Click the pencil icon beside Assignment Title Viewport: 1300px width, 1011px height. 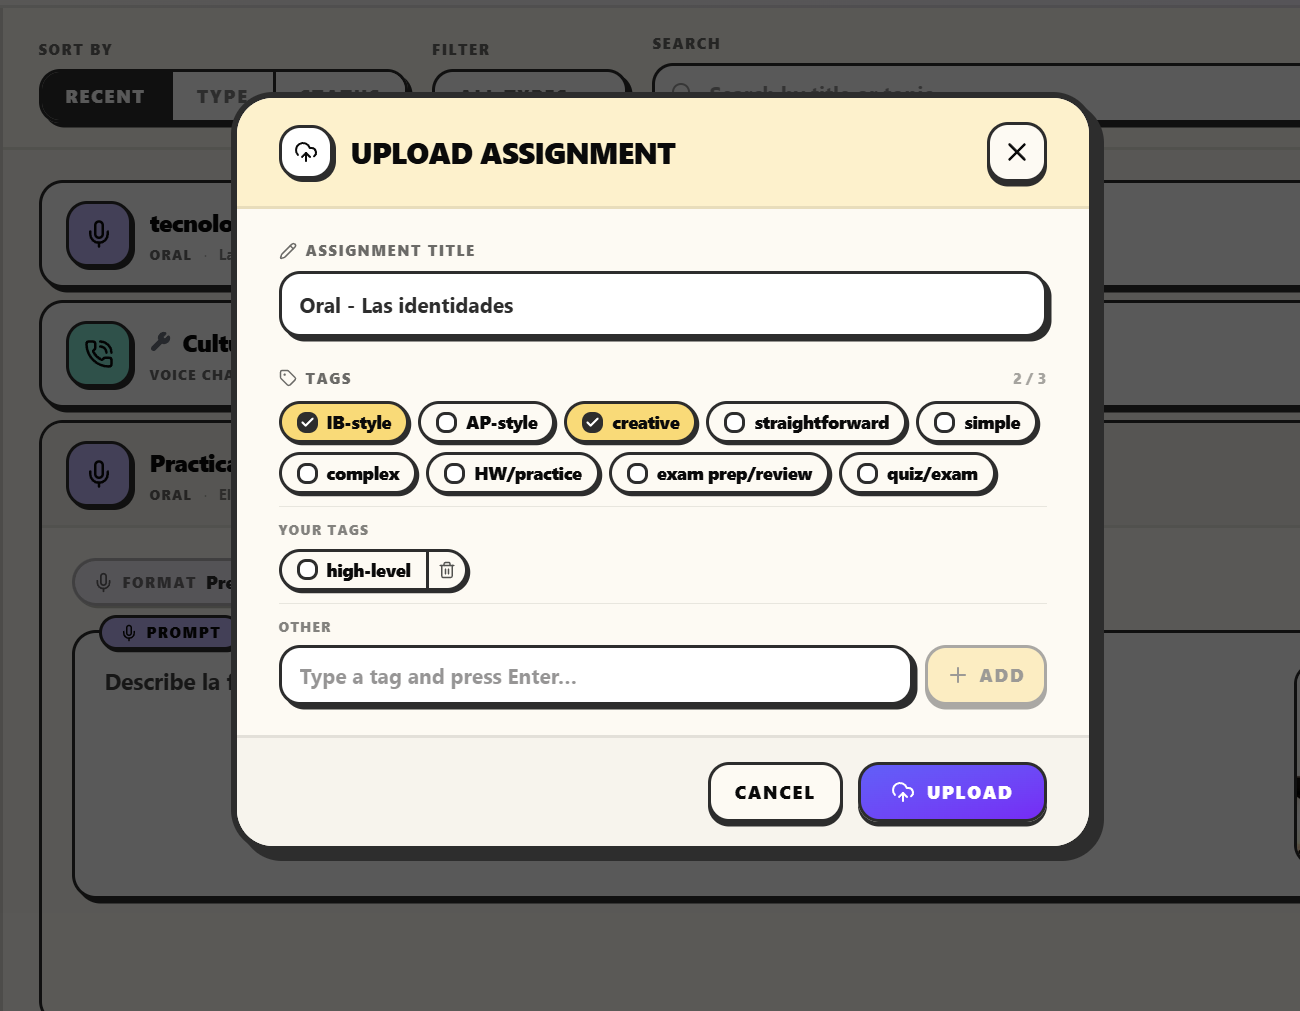pyautogui.click(x=288, y=251)
